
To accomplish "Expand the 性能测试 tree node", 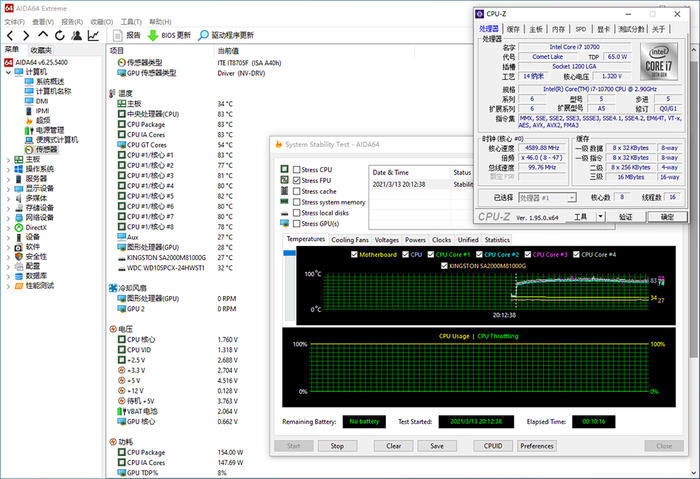I will click(x=8, y=286).
